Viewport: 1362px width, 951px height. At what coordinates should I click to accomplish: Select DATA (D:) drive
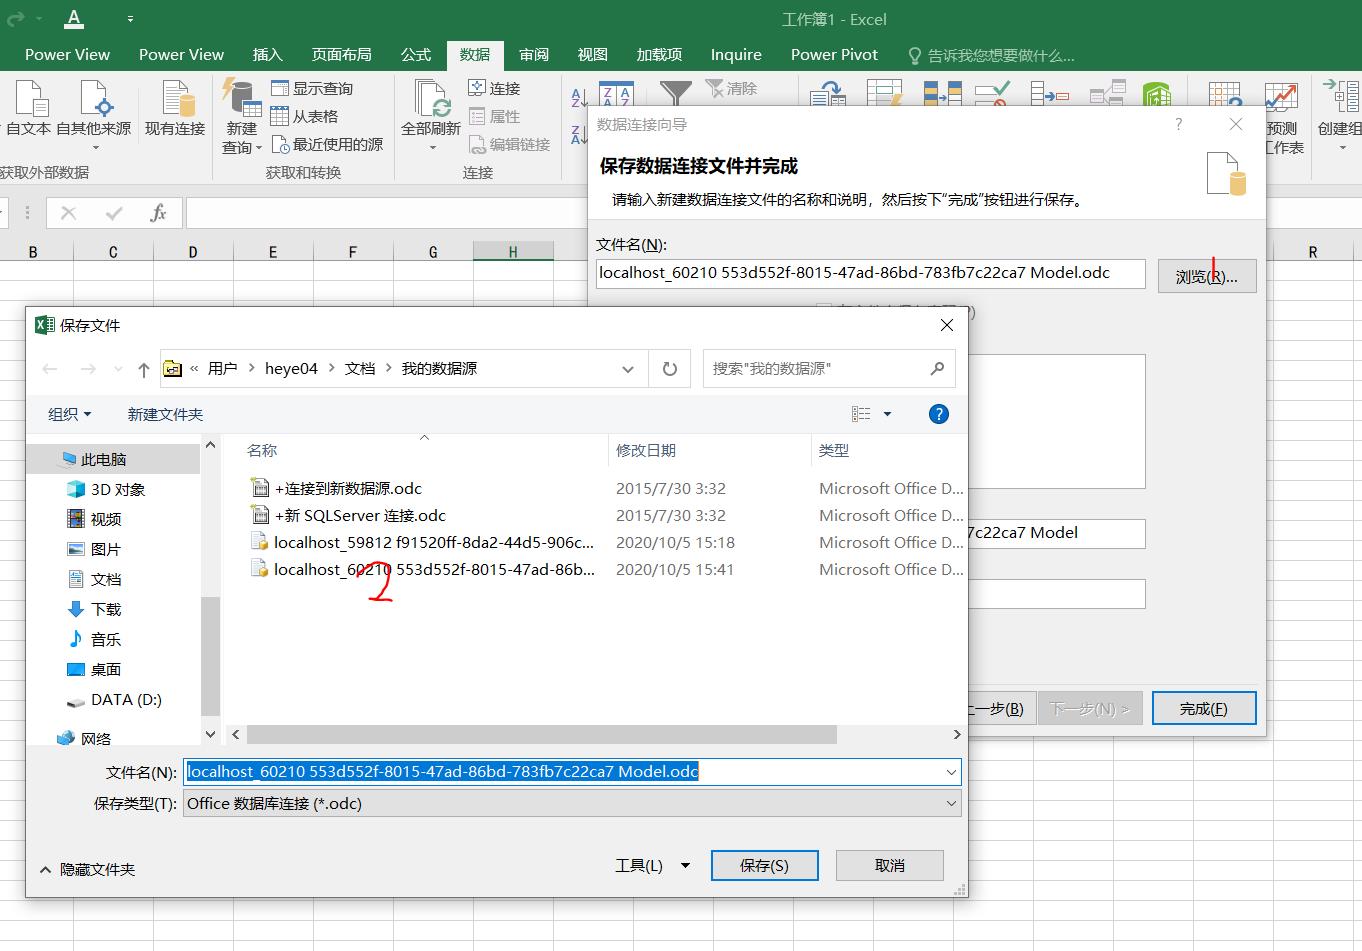(x=114, y=699)
